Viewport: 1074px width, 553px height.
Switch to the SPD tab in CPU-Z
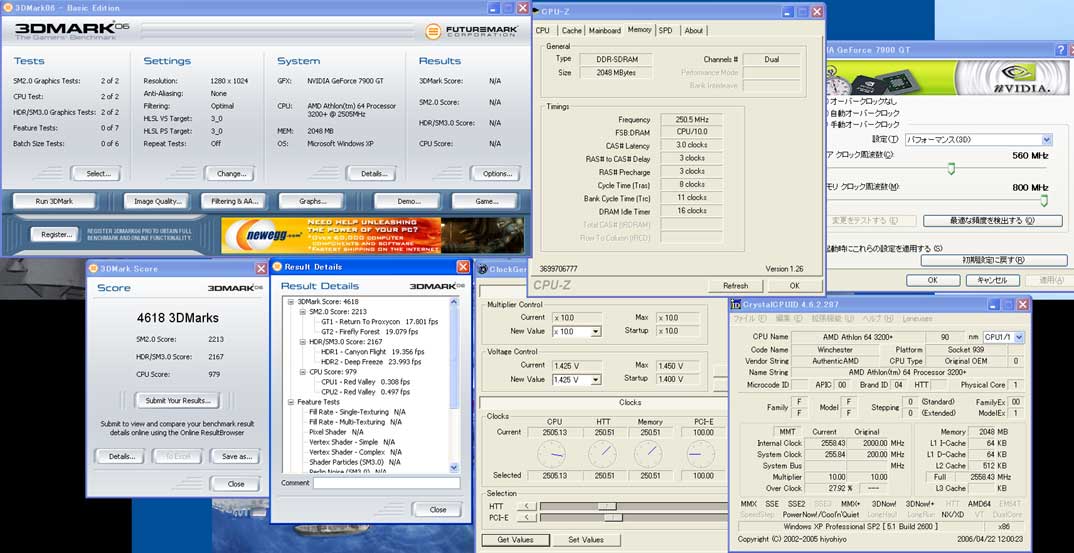(666, 31)
